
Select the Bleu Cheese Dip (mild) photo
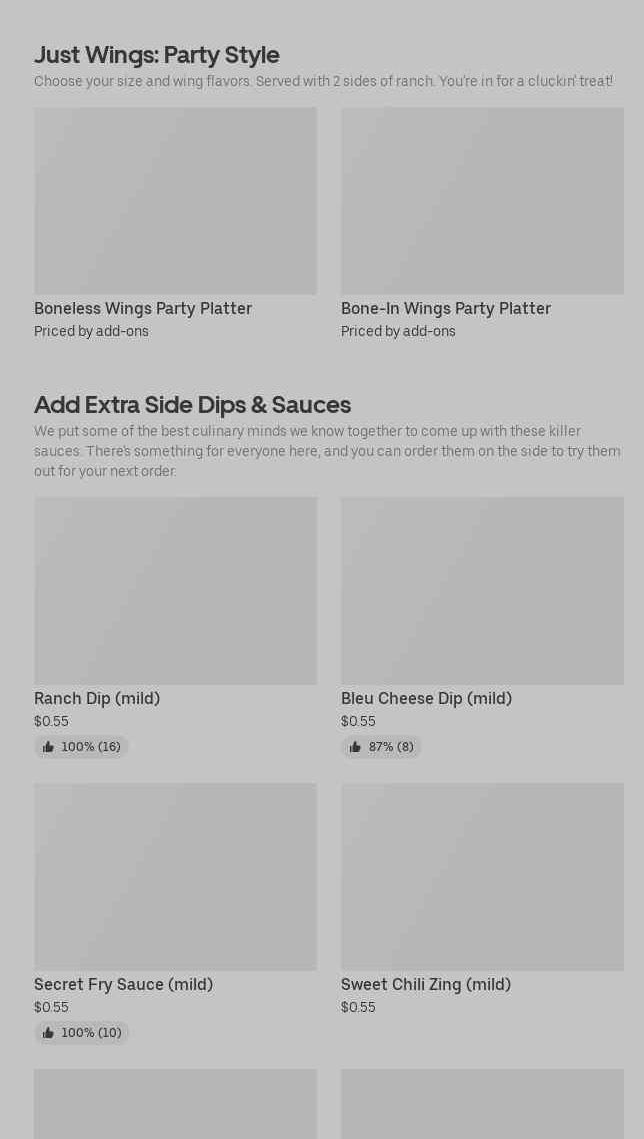pyautogui.click(x=482, y=591)
